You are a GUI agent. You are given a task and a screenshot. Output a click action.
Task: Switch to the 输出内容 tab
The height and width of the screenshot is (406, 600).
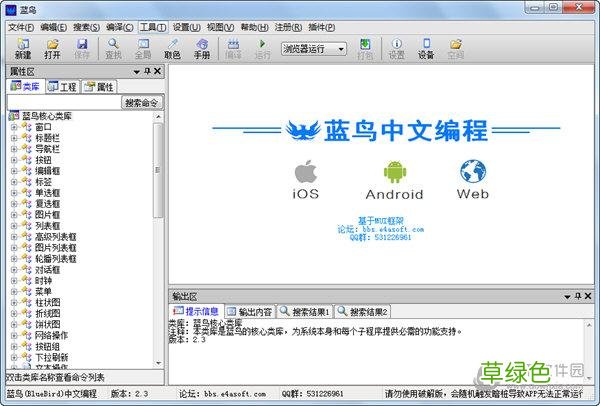click(250, 312)
